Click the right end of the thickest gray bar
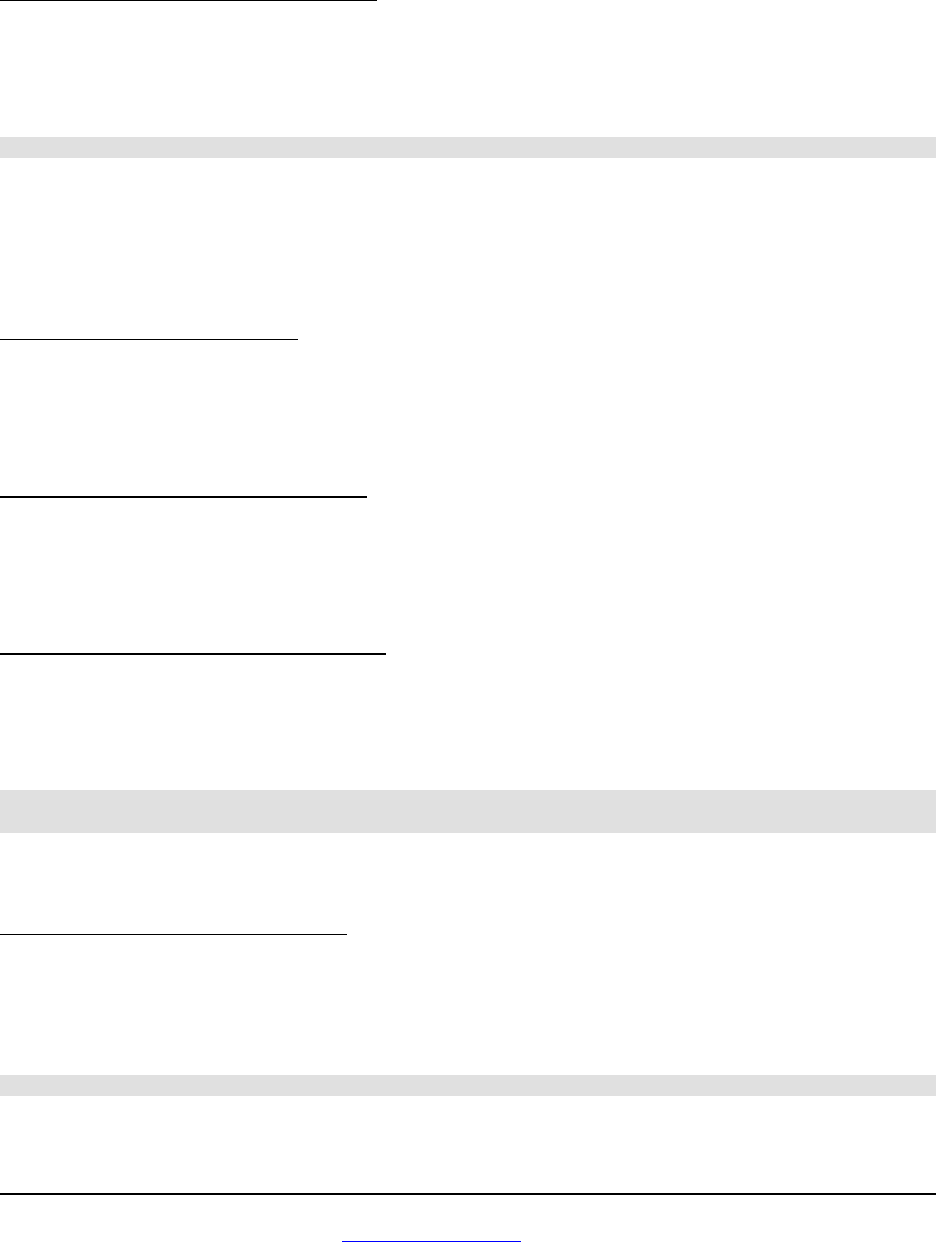 (x=931, y=811)
